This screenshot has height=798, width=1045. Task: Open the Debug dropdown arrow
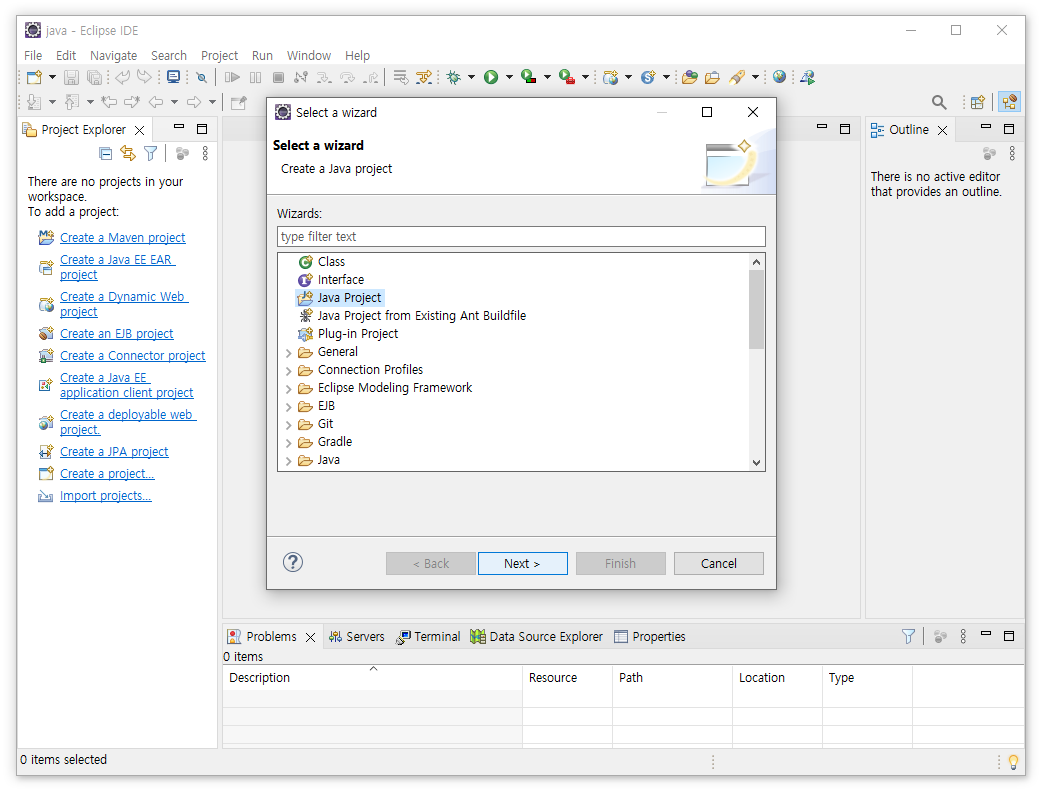tap(471, 77)
